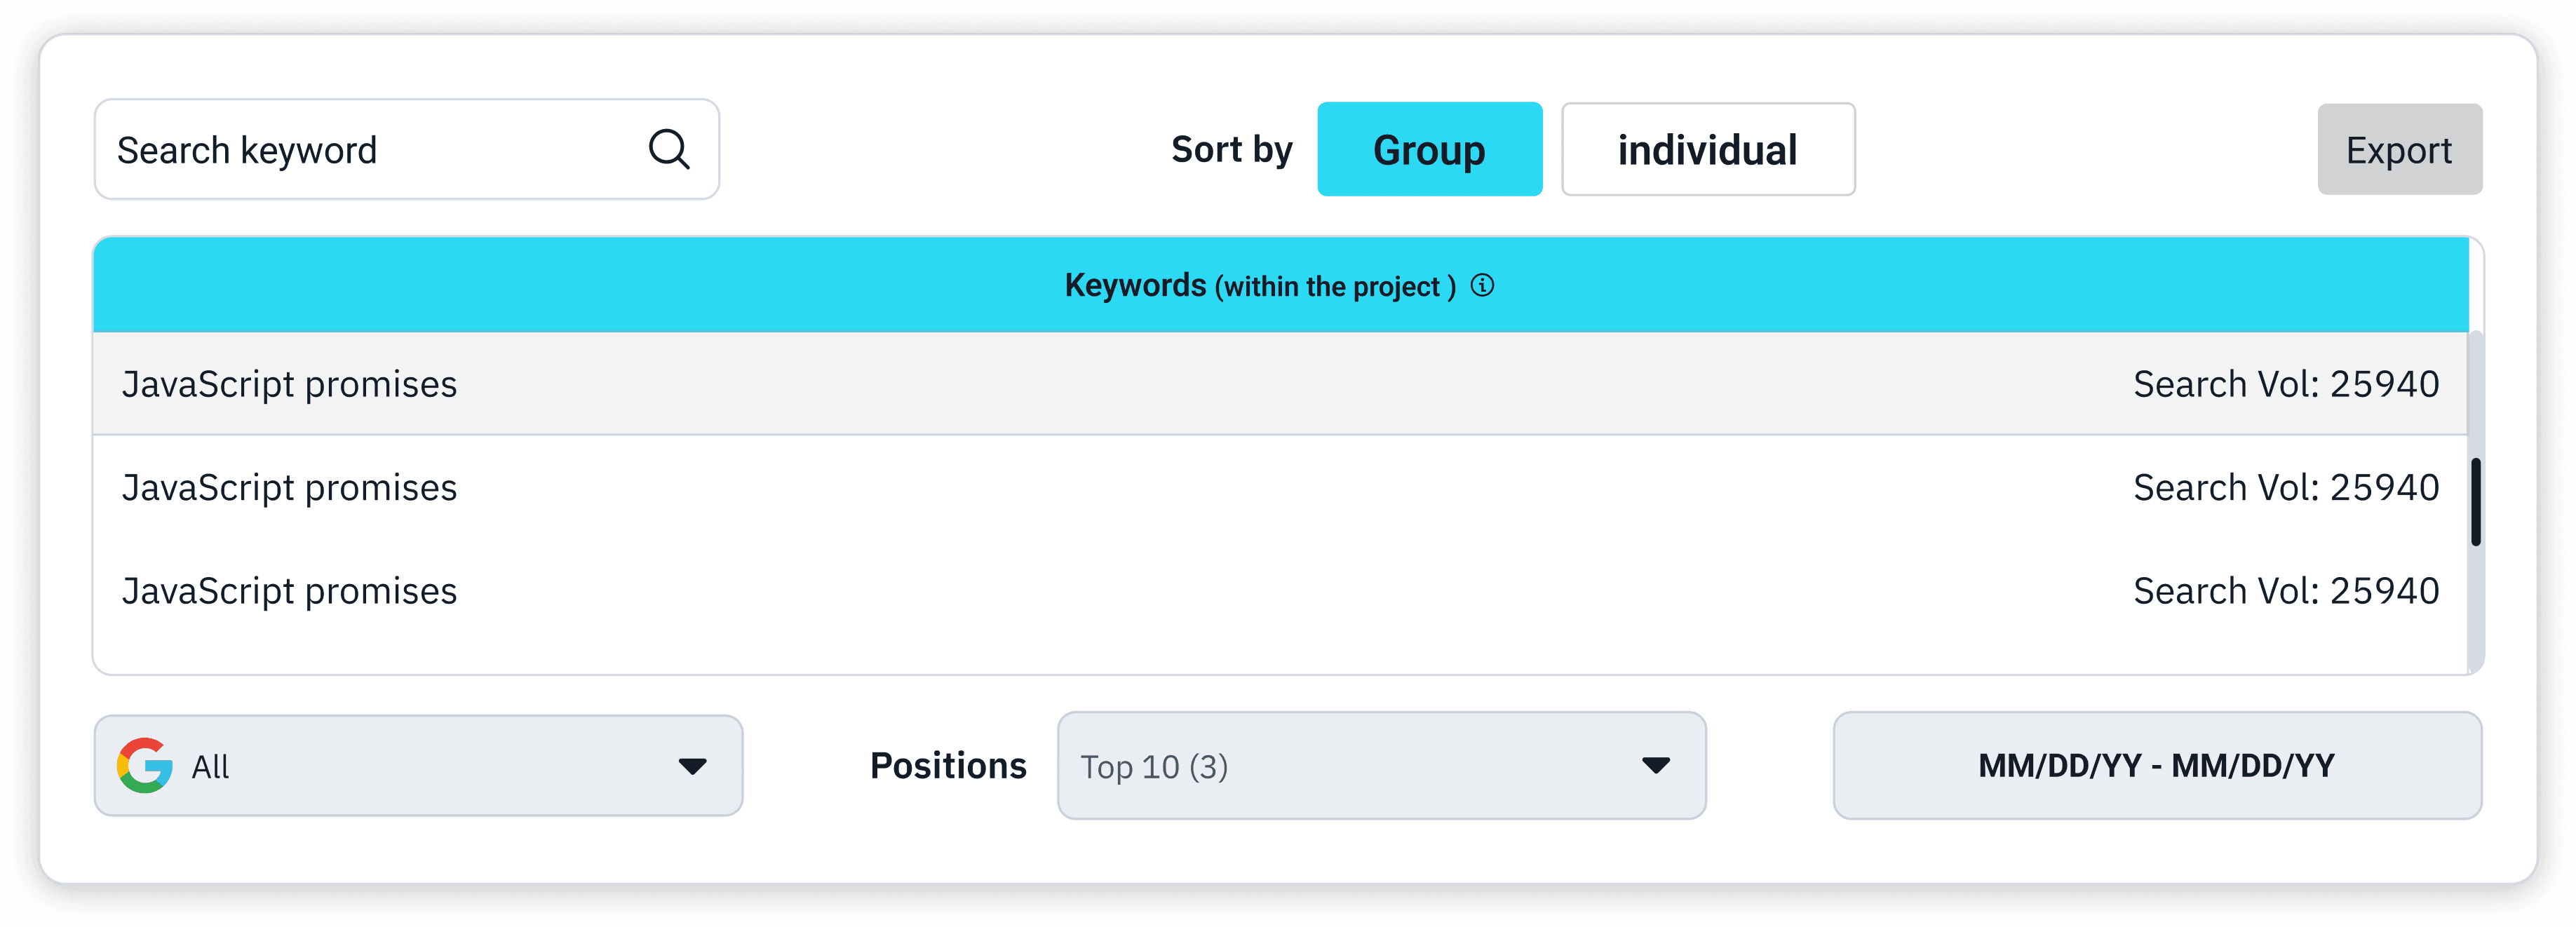Click Search Vol: 25940 in first row
Viewport: 2576px width, 927px height.
(2285, 384)
